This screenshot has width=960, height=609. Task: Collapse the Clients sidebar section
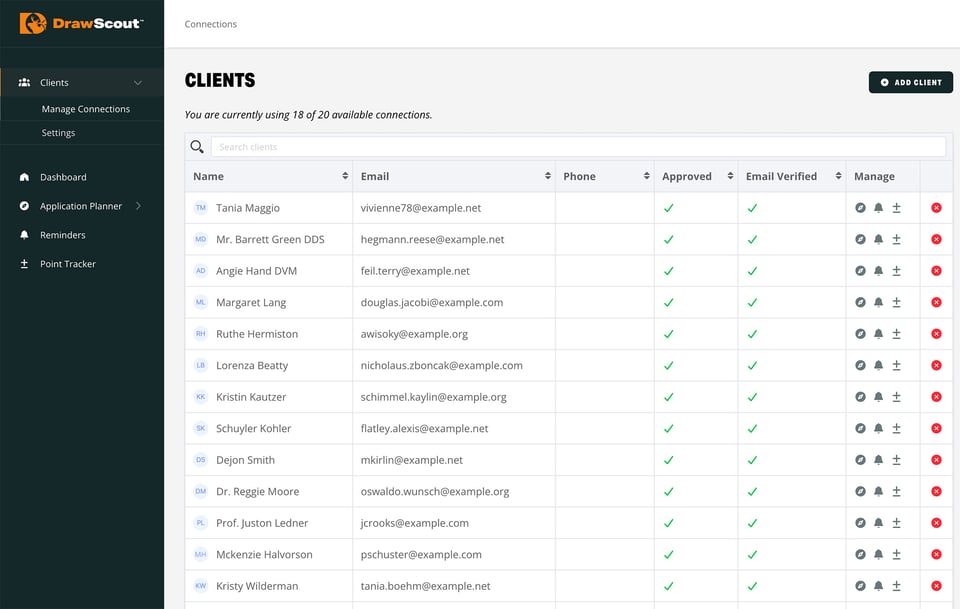pos(138,83)
